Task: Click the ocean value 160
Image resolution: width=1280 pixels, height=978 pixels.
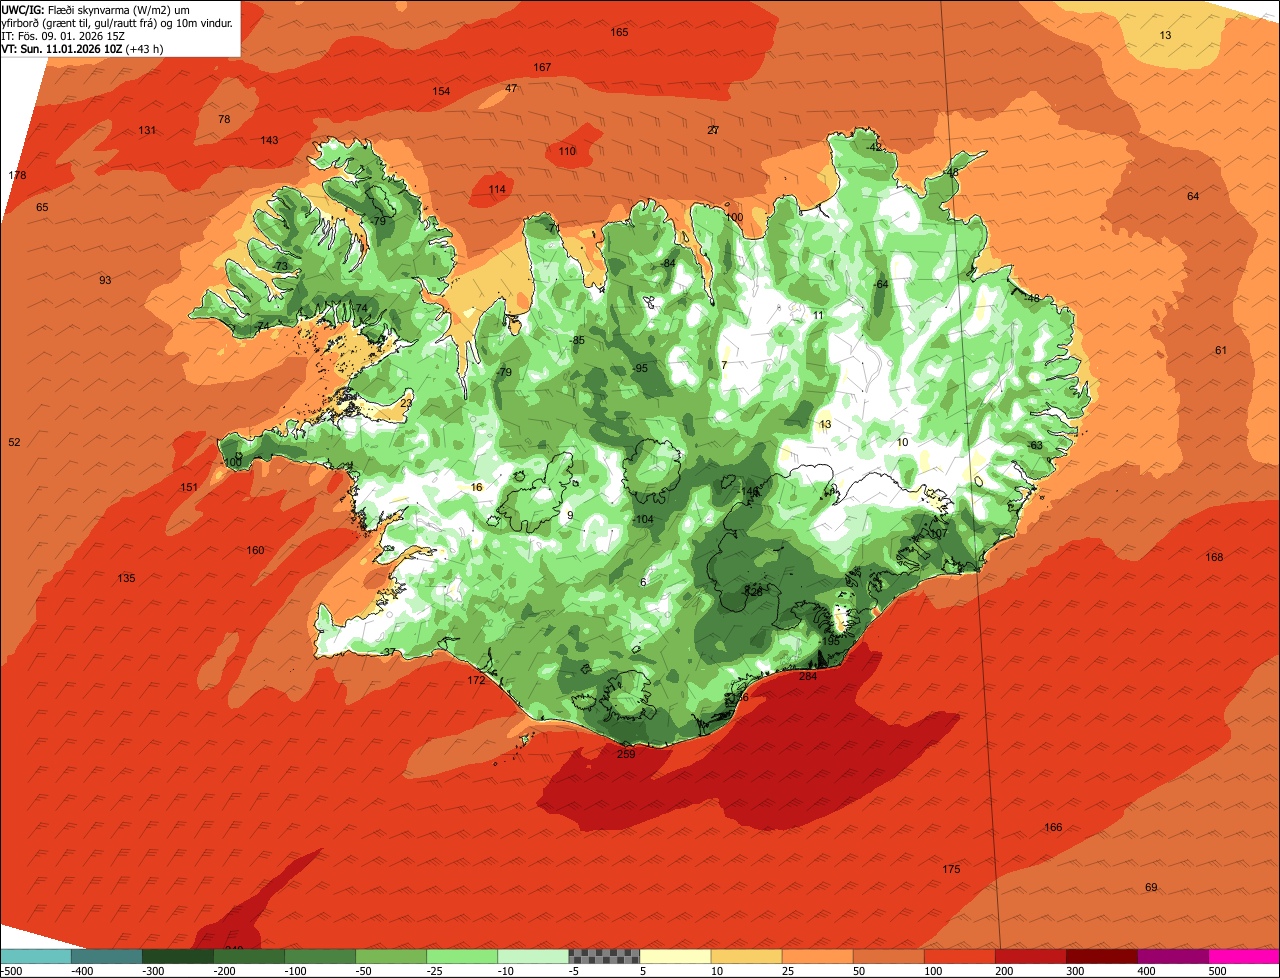Action: tap(255, 550)
